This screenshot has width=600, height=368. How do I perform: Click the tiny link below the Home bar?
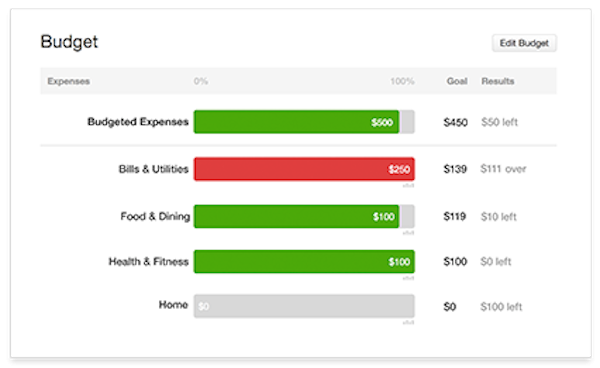coord(408,323)
